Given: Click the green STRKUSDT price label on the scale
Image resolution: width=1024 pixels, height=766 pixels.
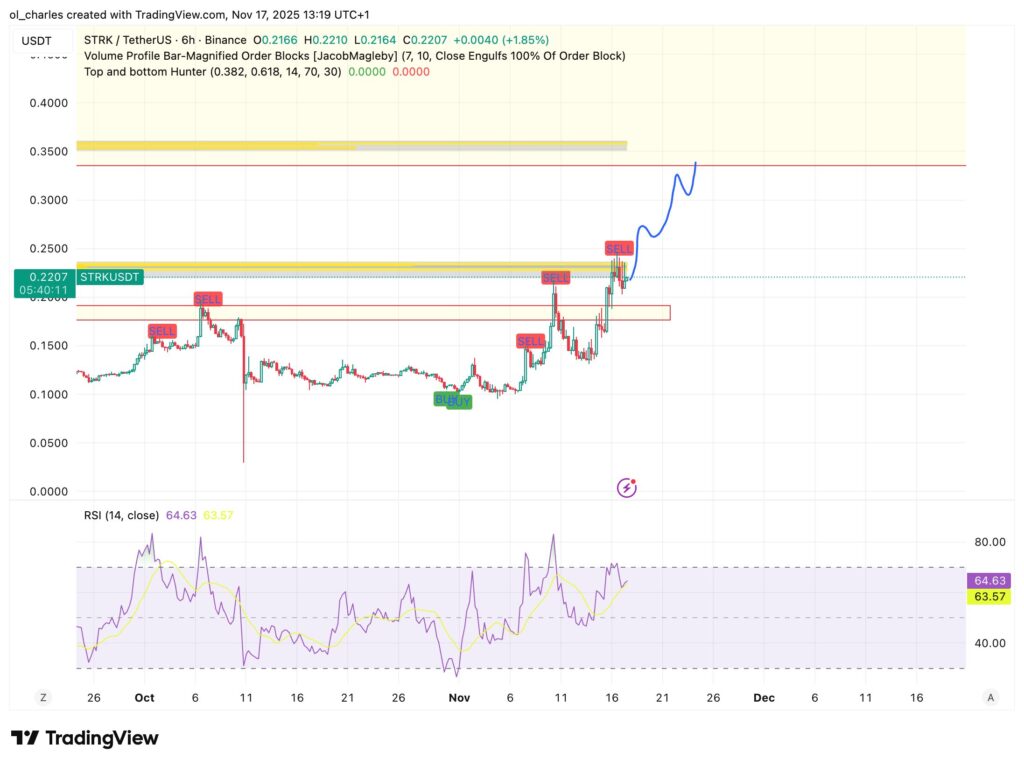Looking at the screenshot, I should pyautogui.click(x=110, y=276).
